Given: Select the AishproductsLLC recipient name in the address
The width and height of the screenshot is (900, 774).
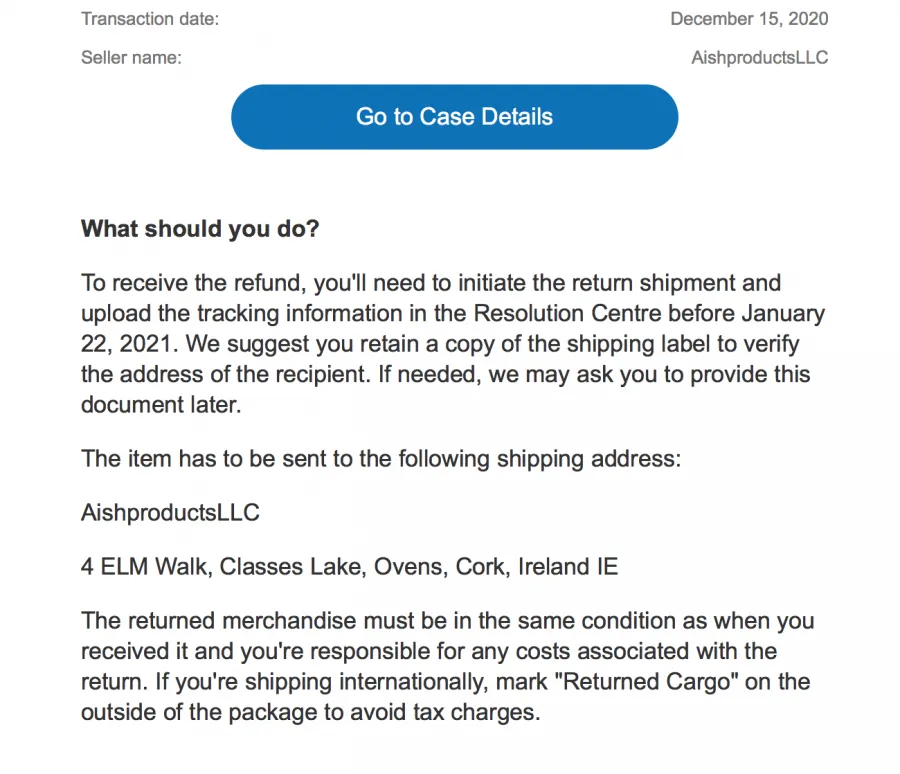Looking at the screenshot, I should click(x=170, y=513).
